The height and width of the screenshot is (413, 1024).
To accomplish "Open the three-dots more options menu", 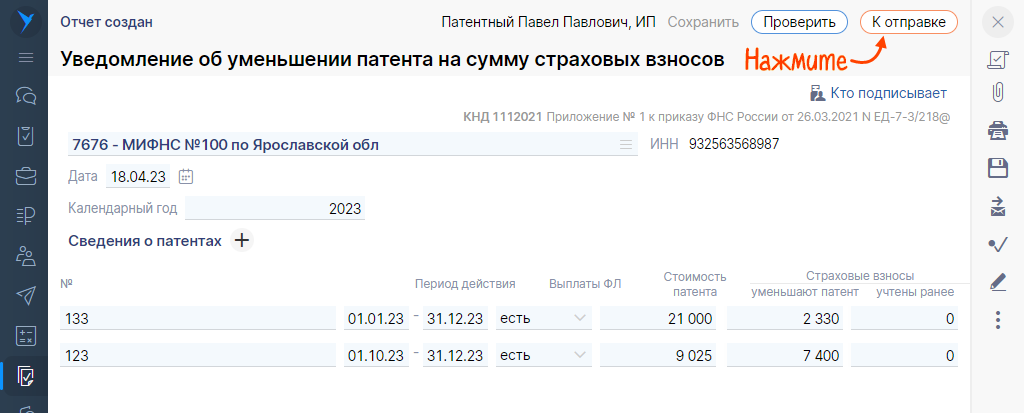I will click(997, 320).
